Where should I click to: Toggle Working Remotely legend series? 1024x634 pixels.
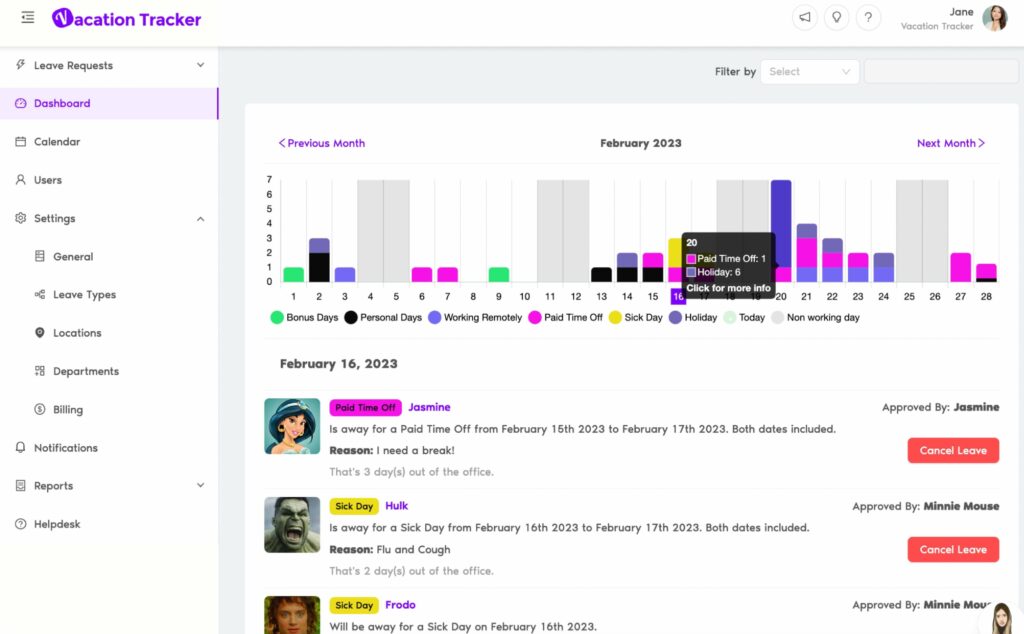point(476,317)
